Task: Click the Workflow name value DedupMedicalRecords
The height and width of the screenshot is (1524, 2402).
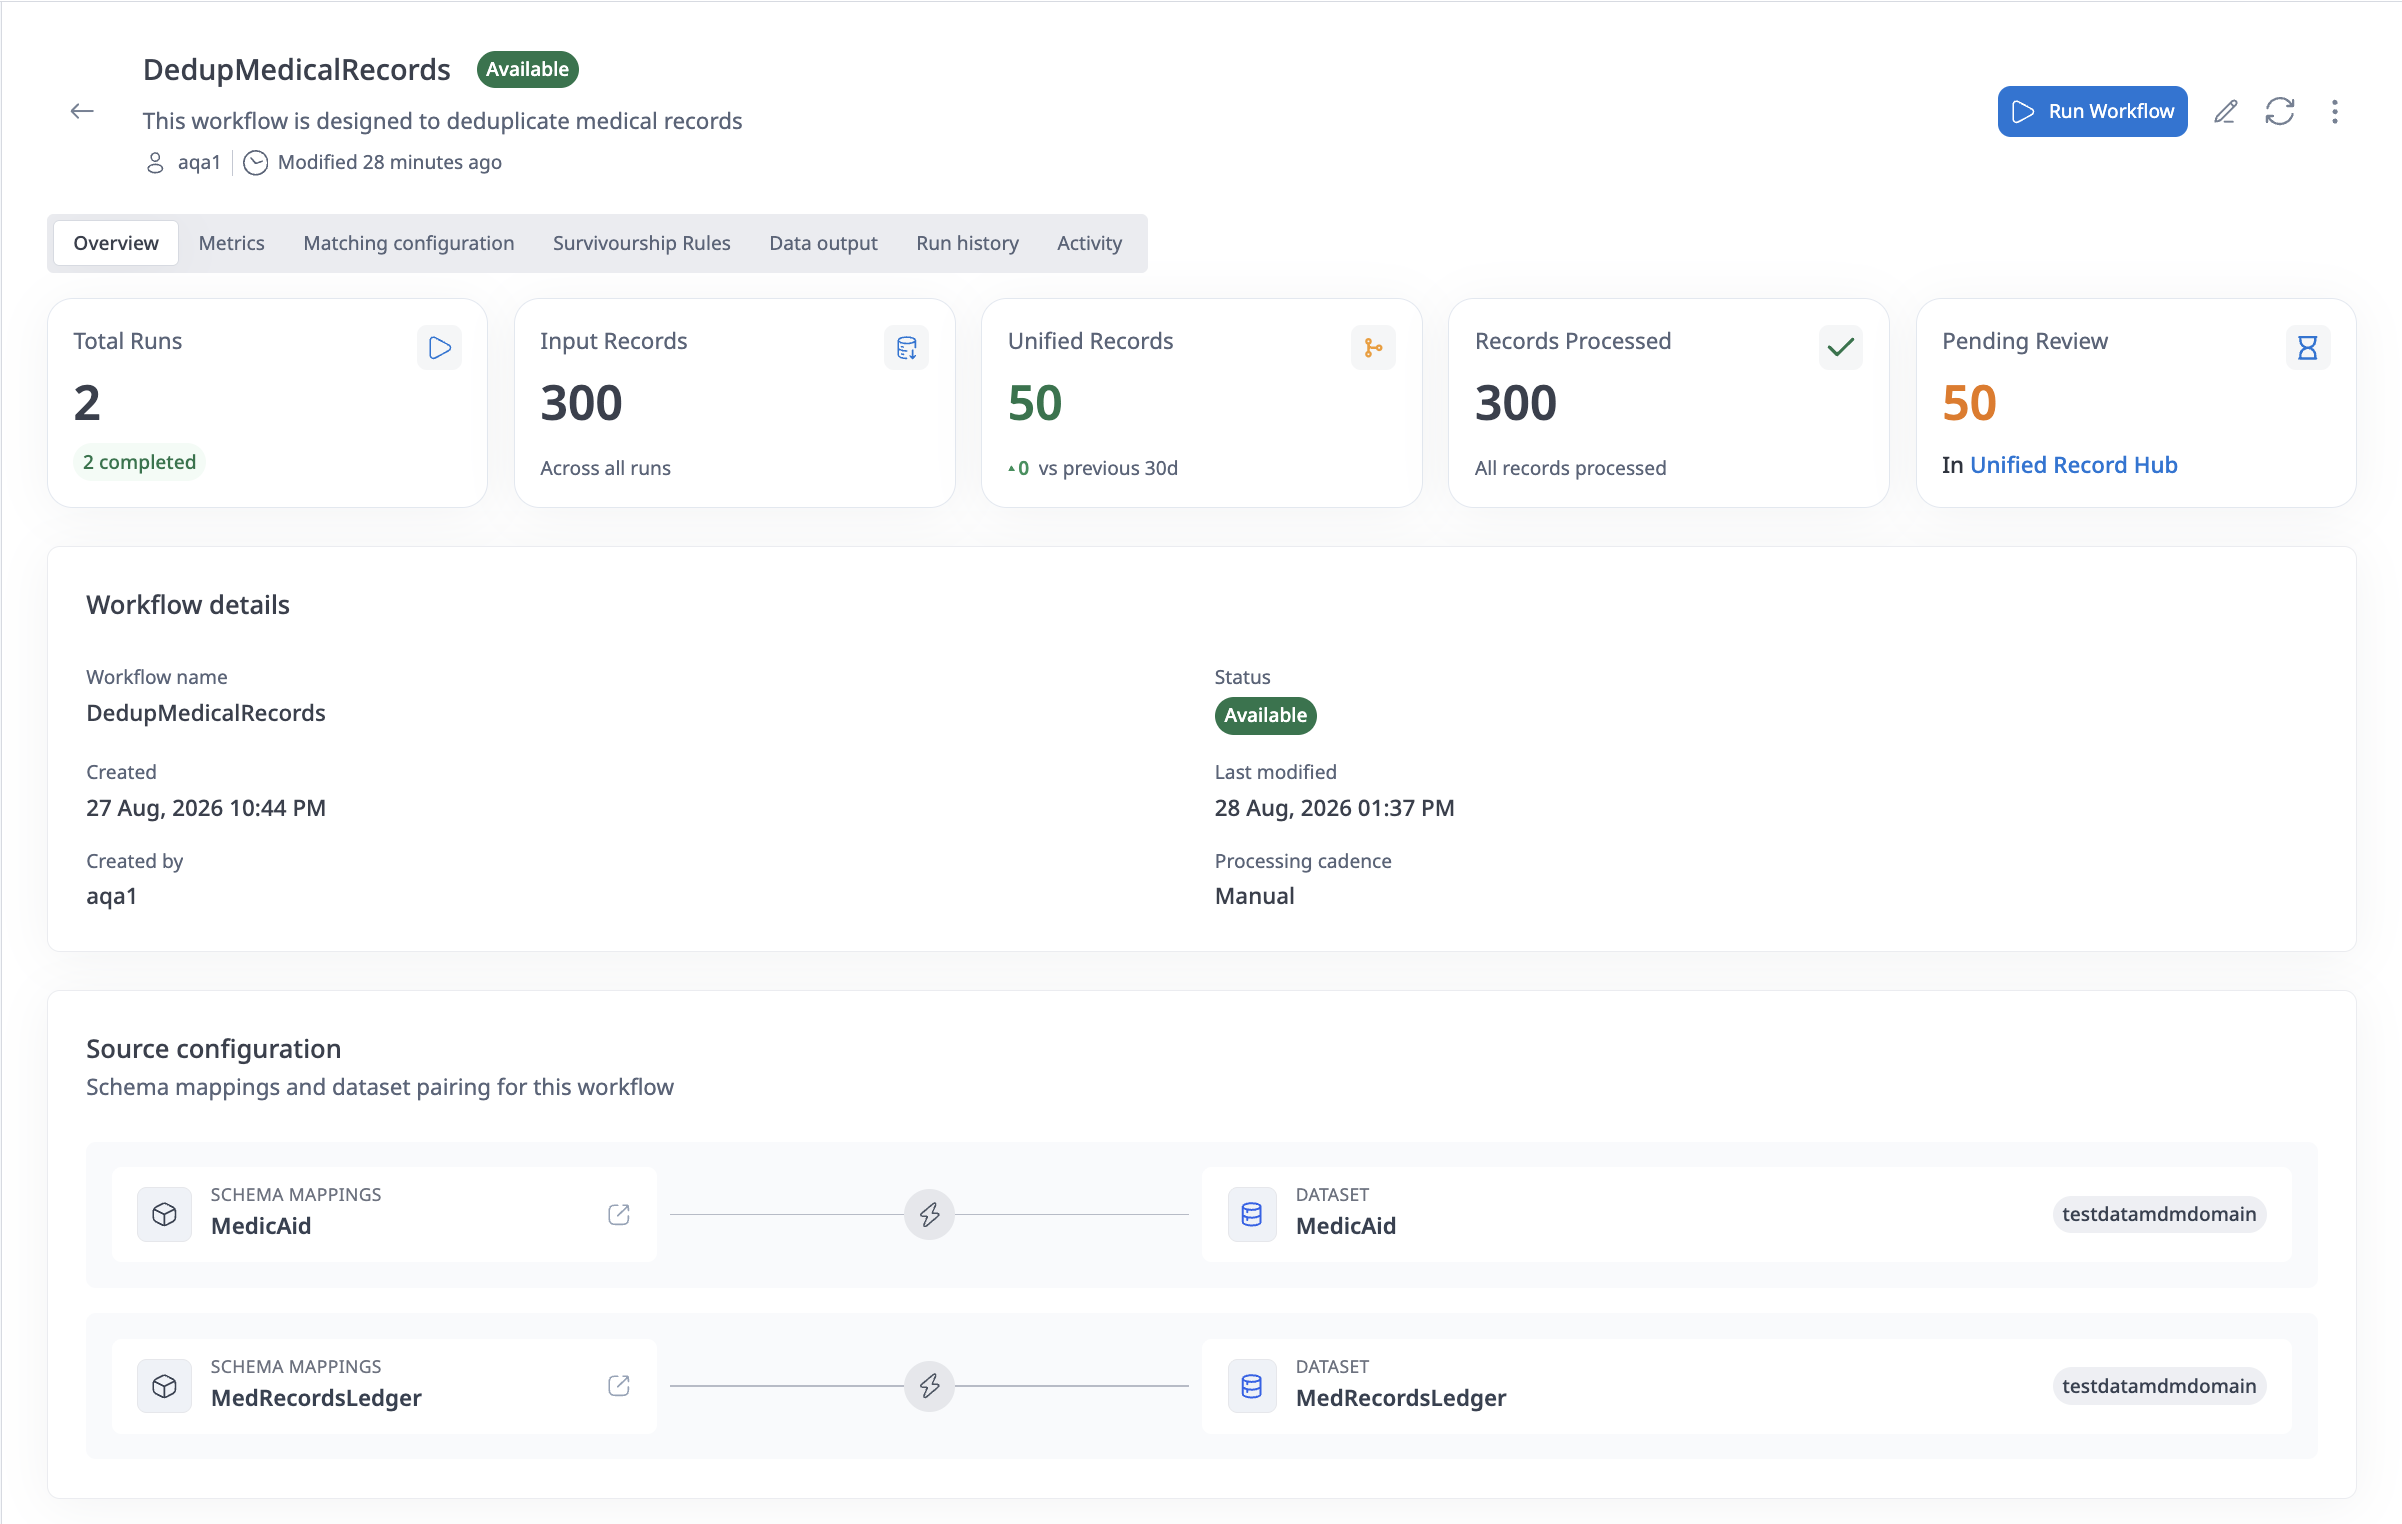Action: tap(206, 713)
